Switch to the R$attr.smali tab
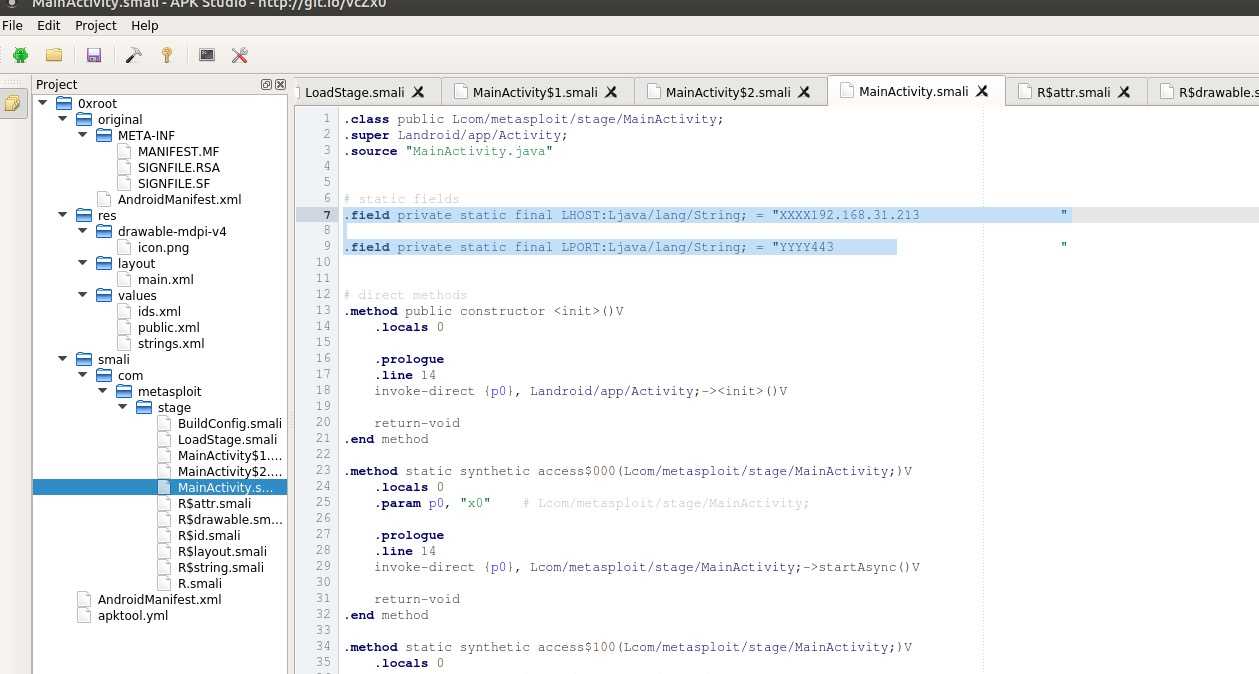Viewport: 1259px width, 674px height. [1073, 92]
